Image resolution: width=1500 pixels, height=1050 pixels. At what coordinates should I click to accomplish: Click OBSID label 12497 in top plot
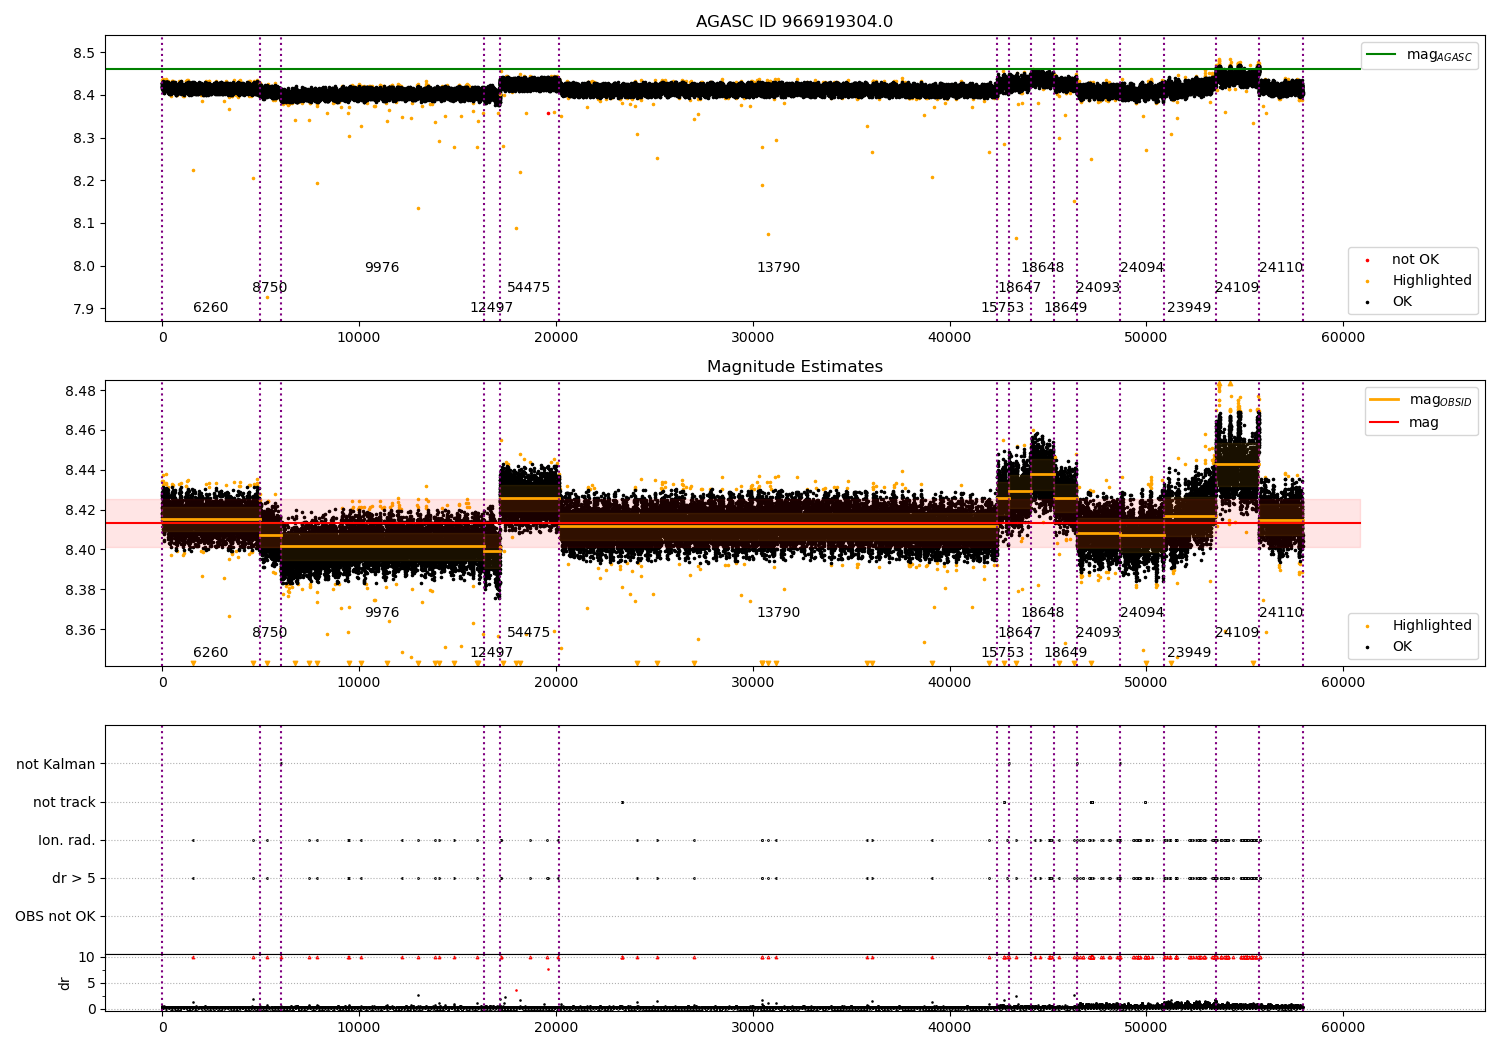point(492,308)
